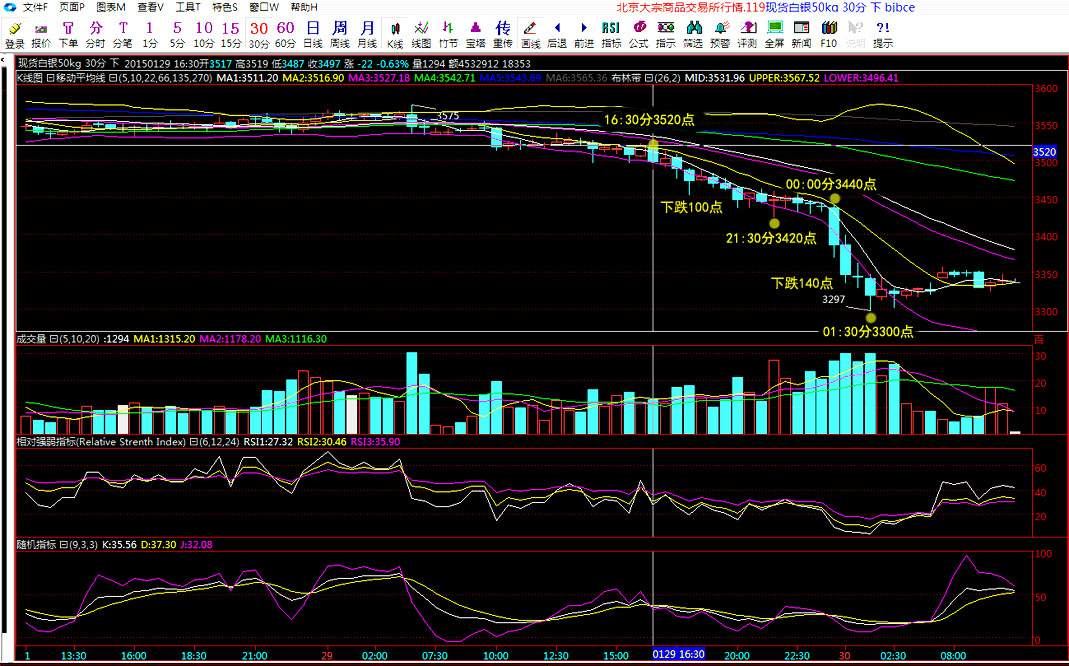The image size is (1069, 666).
Task: Open the 页面P menu
Action: coord(72,7)
